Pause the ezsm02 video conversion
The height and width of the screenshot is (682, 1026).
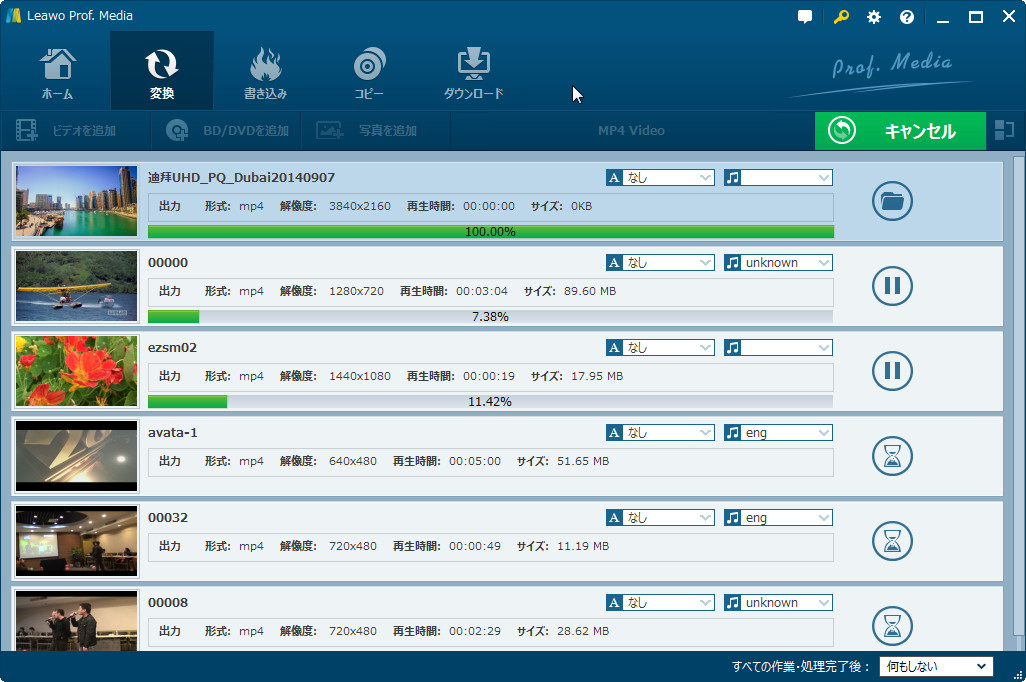pos(892,372)
